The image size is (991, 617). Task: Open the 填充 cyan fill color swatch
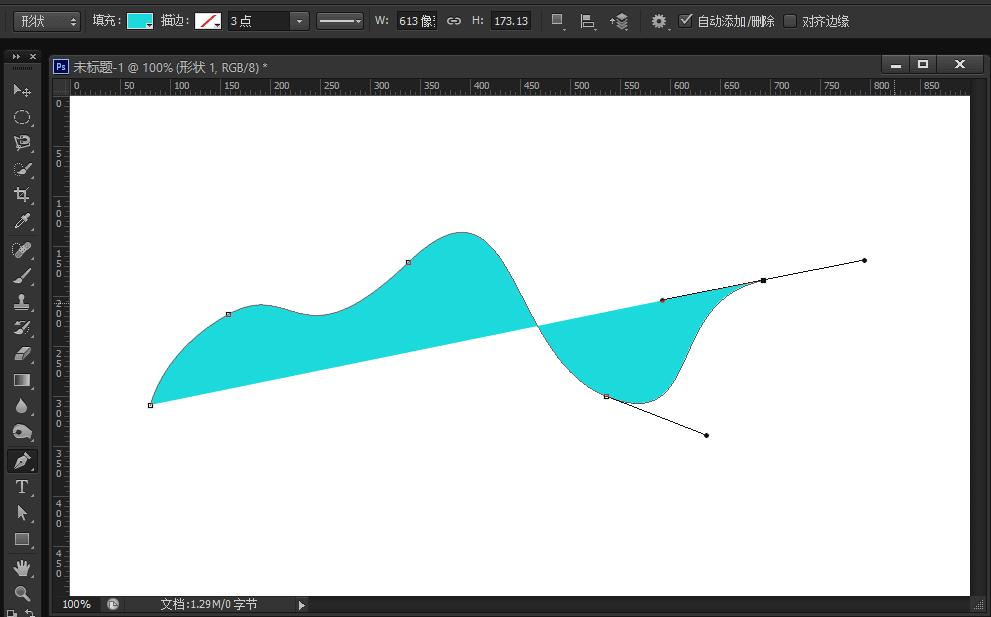click(x=140, y=21)
